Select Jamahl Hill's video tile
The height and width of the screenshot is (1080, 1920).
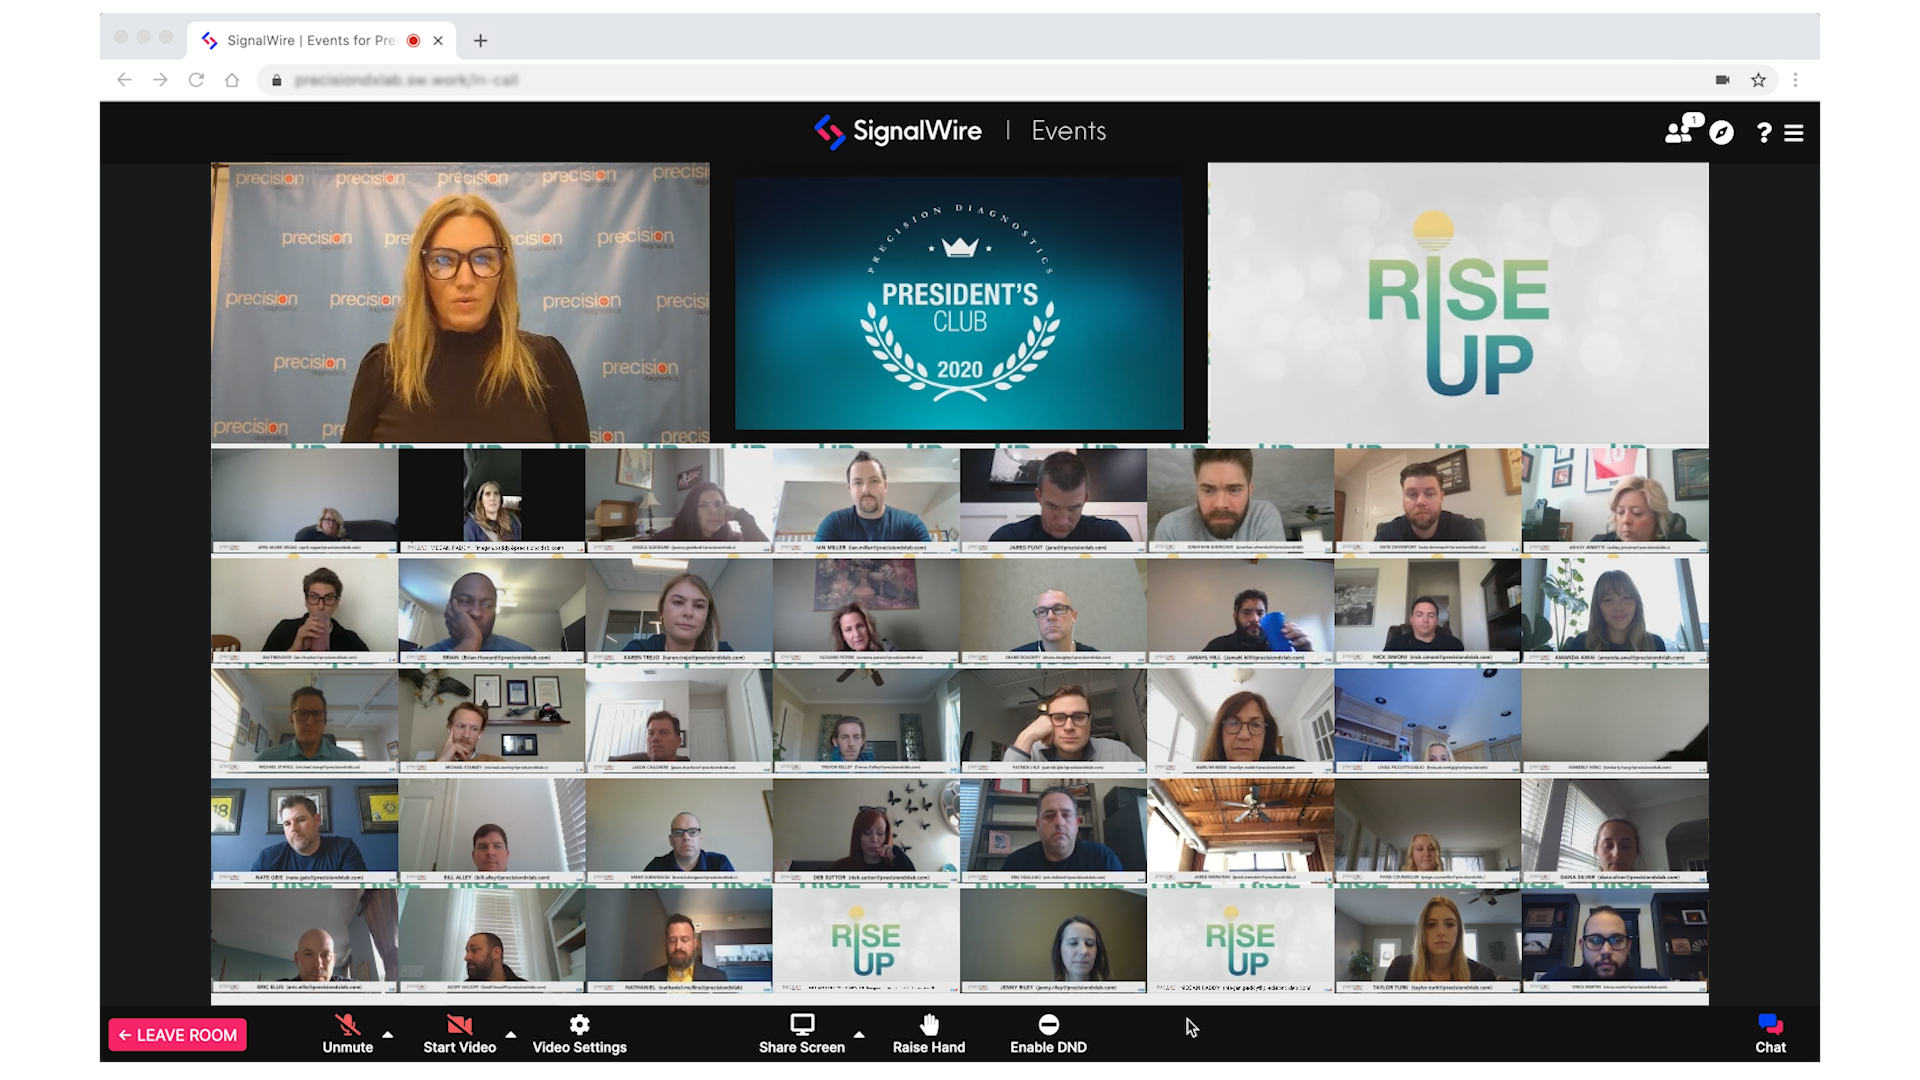pos(1240,610)
